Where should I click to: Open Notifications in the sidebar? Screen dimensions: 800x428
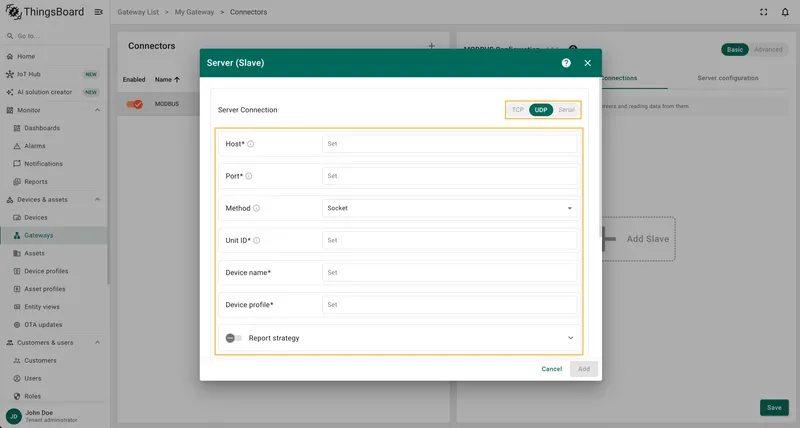click(x=54, y=164)
